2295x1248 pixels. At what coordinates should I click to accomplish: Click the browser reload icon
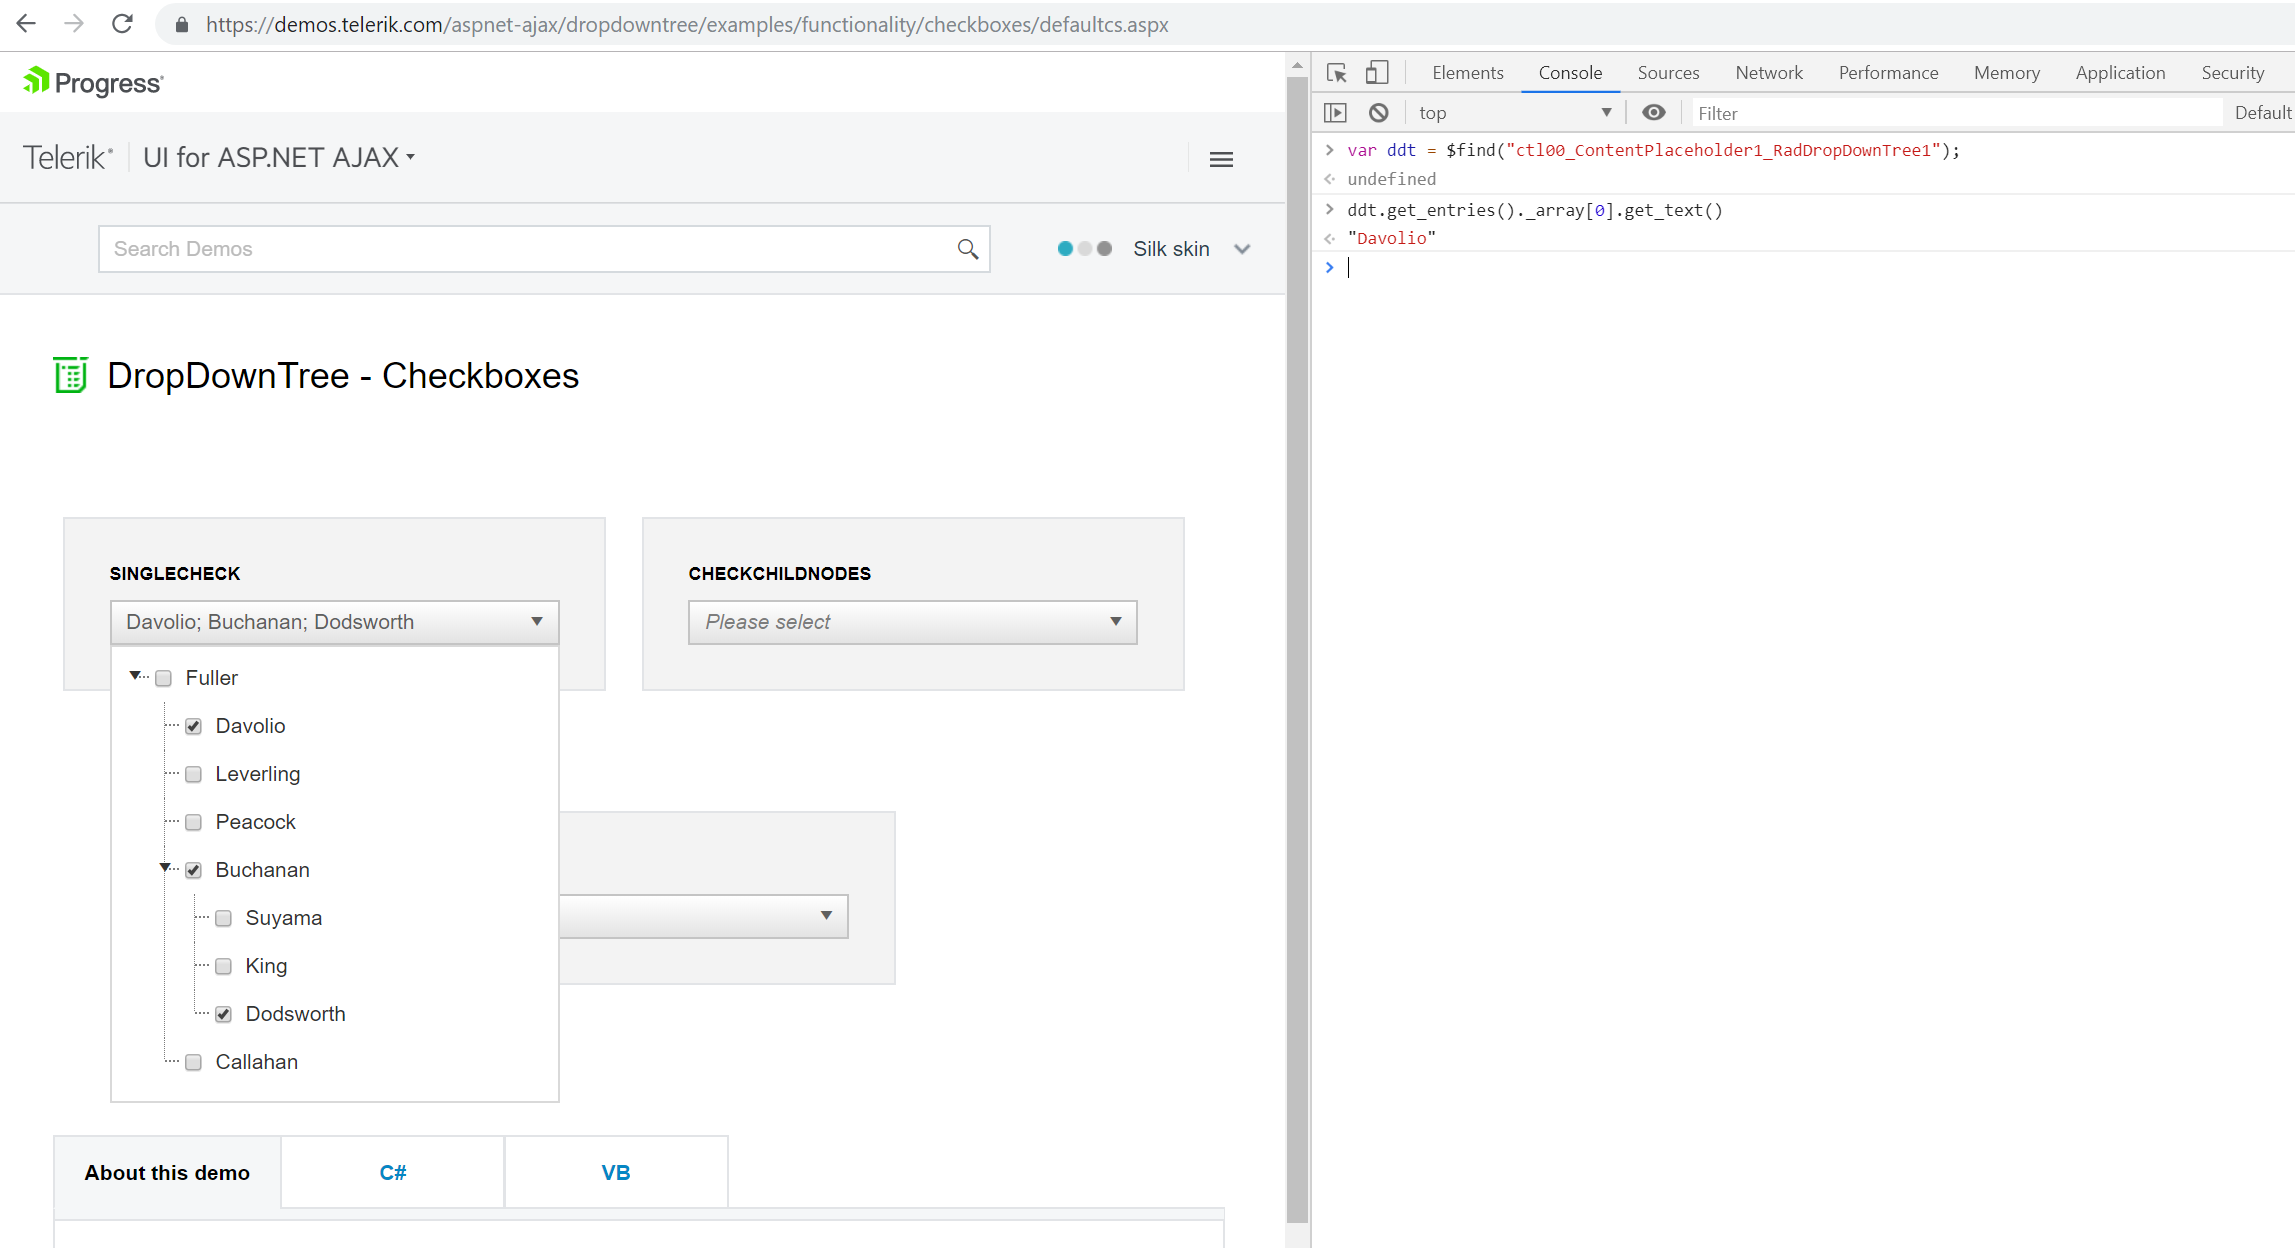tap(122, 24)
